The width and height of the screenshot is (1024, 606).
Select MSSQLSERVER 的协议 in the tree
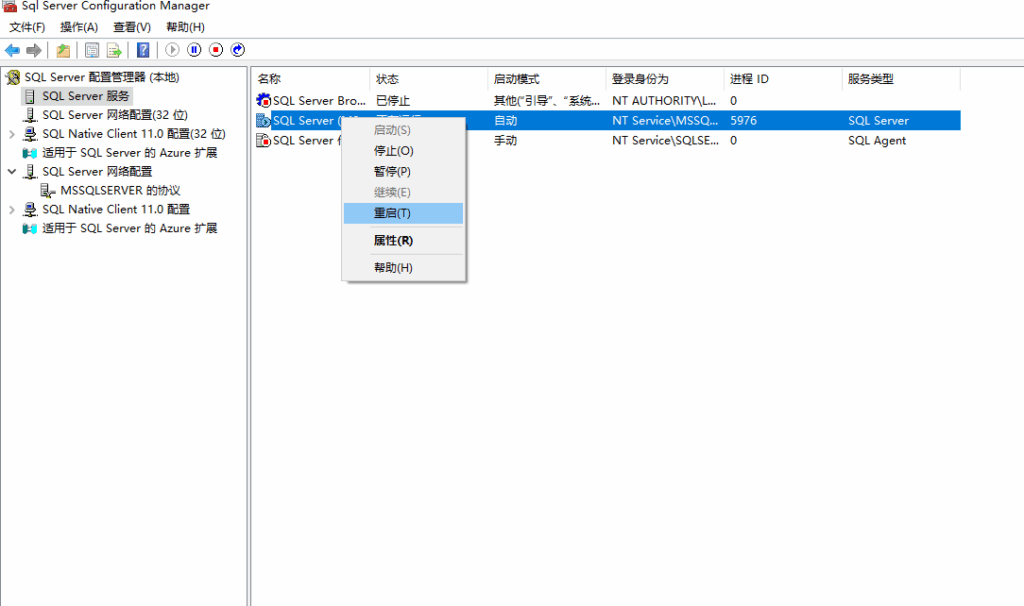click(x=119, y=191)
